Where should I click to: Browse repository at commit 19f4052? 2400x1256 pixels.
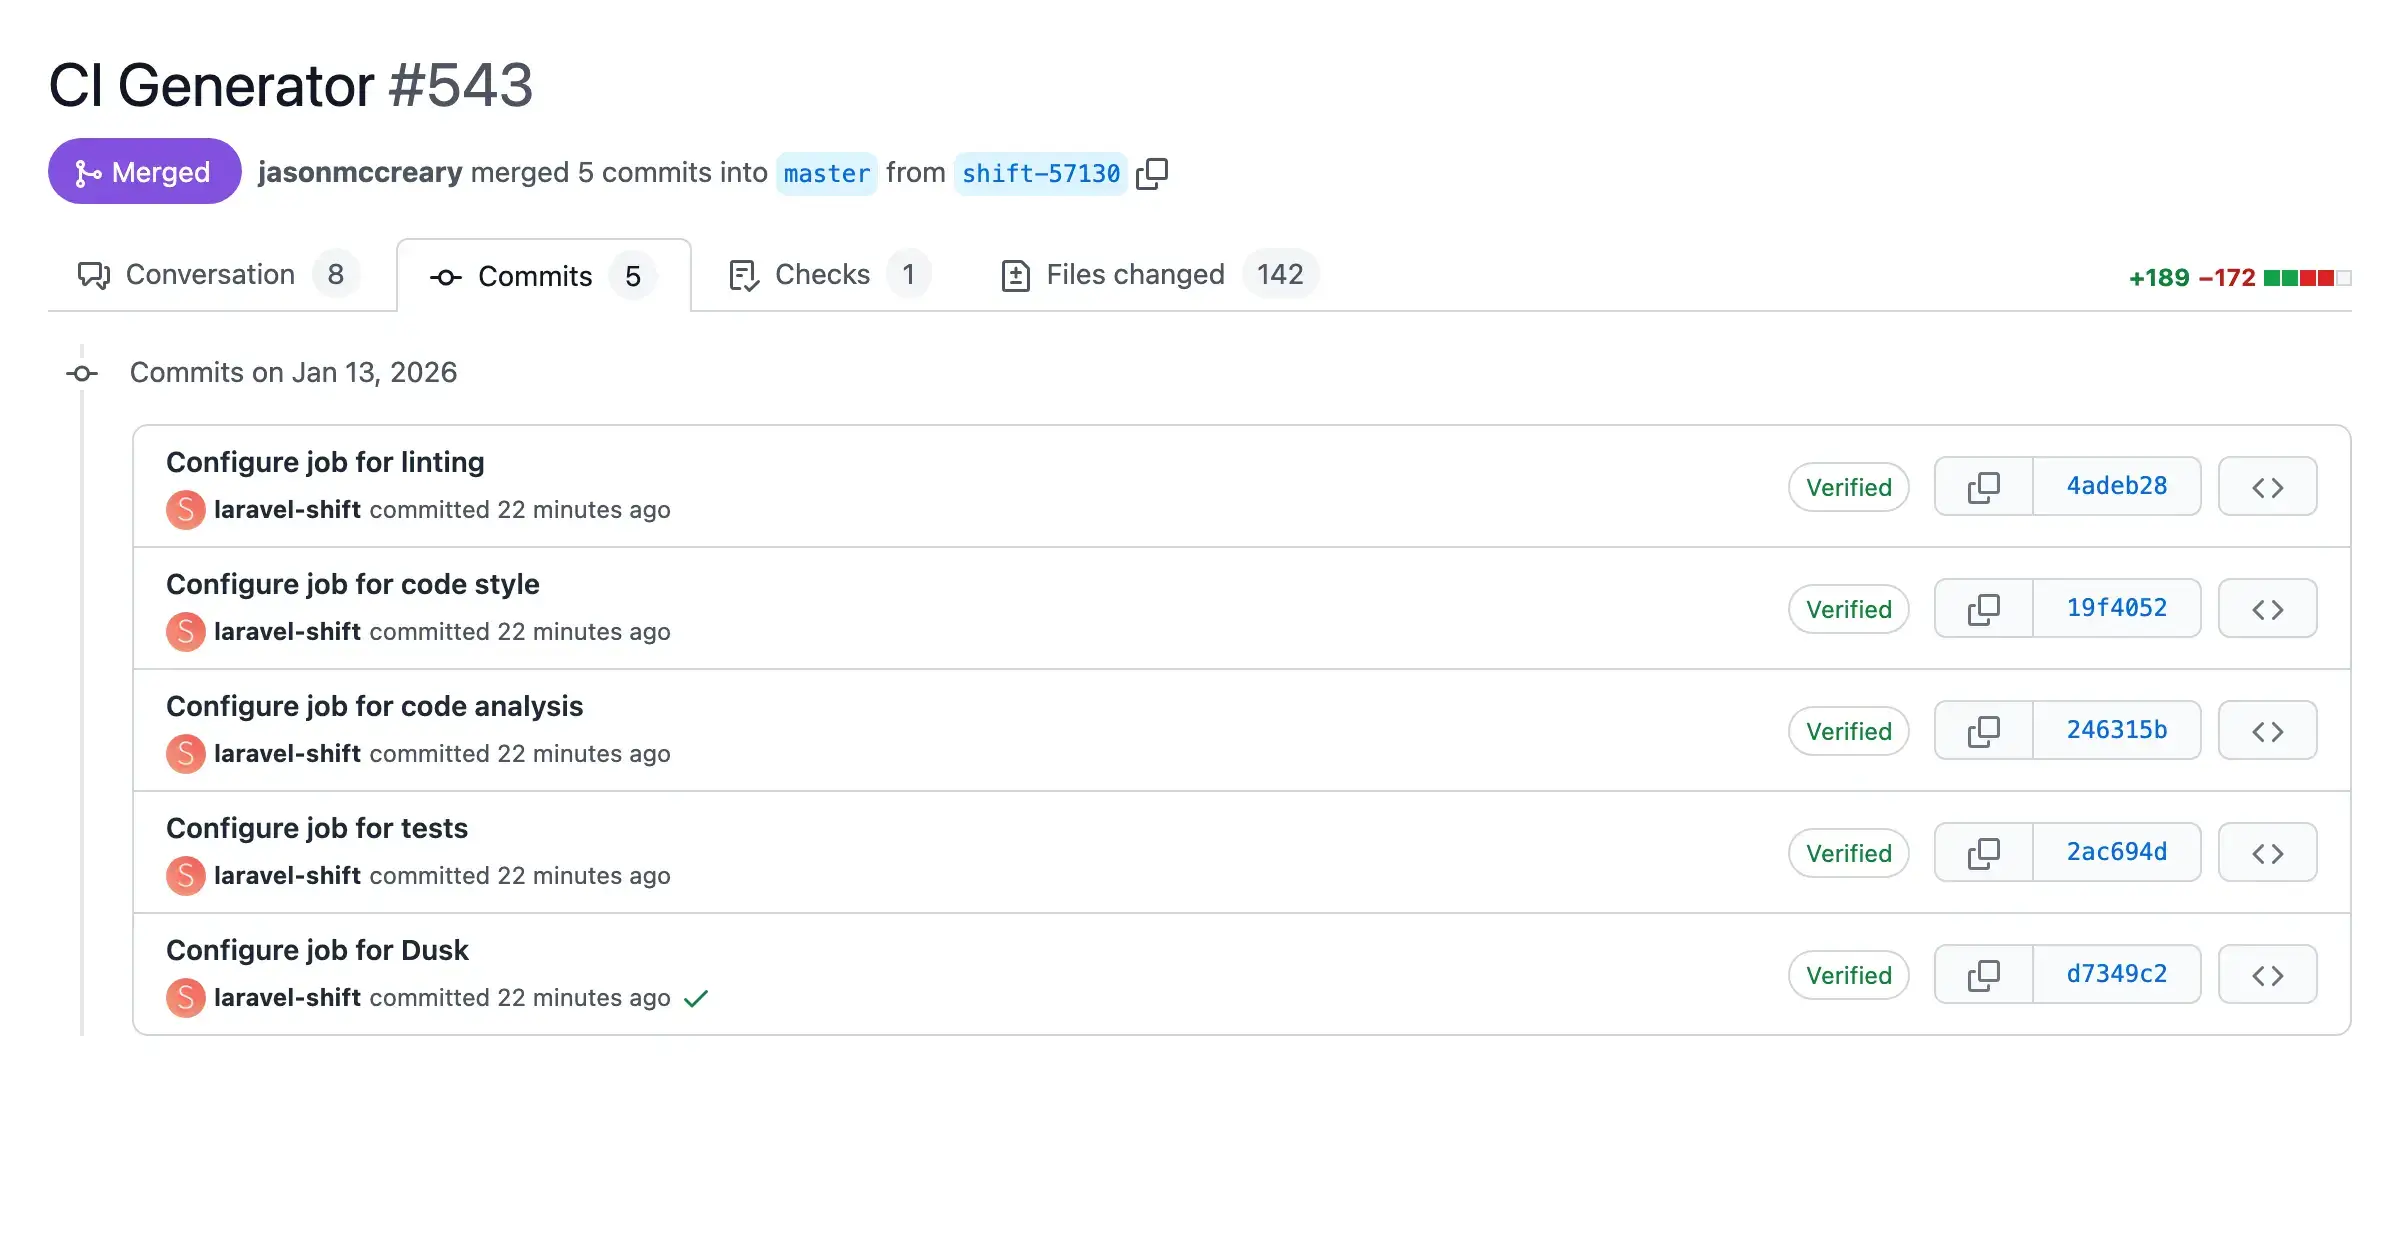(x=2267, y=608)
